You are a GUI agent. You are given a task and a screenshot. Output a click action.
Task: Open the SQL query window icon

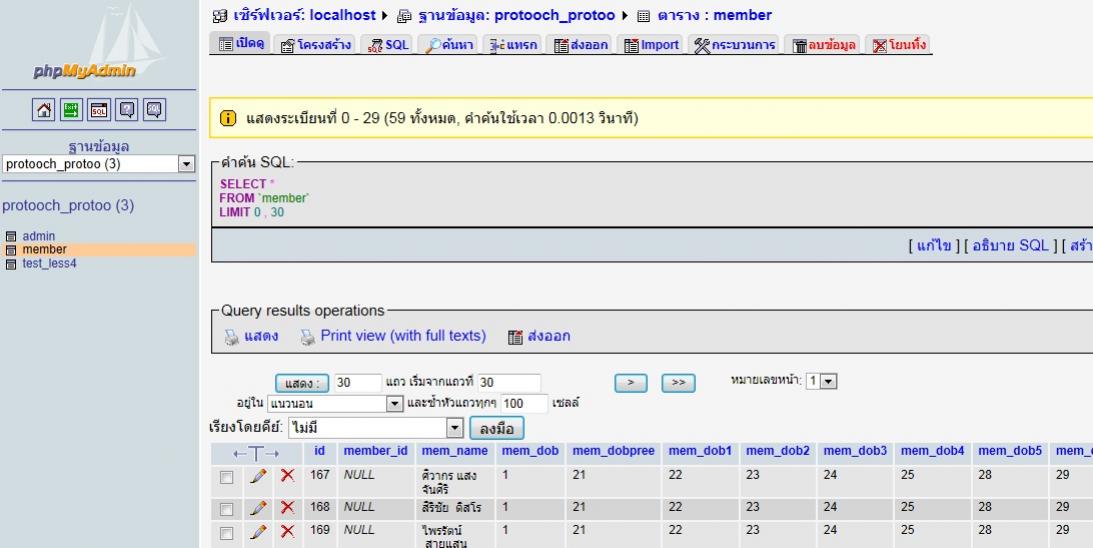tap(99, 109)
